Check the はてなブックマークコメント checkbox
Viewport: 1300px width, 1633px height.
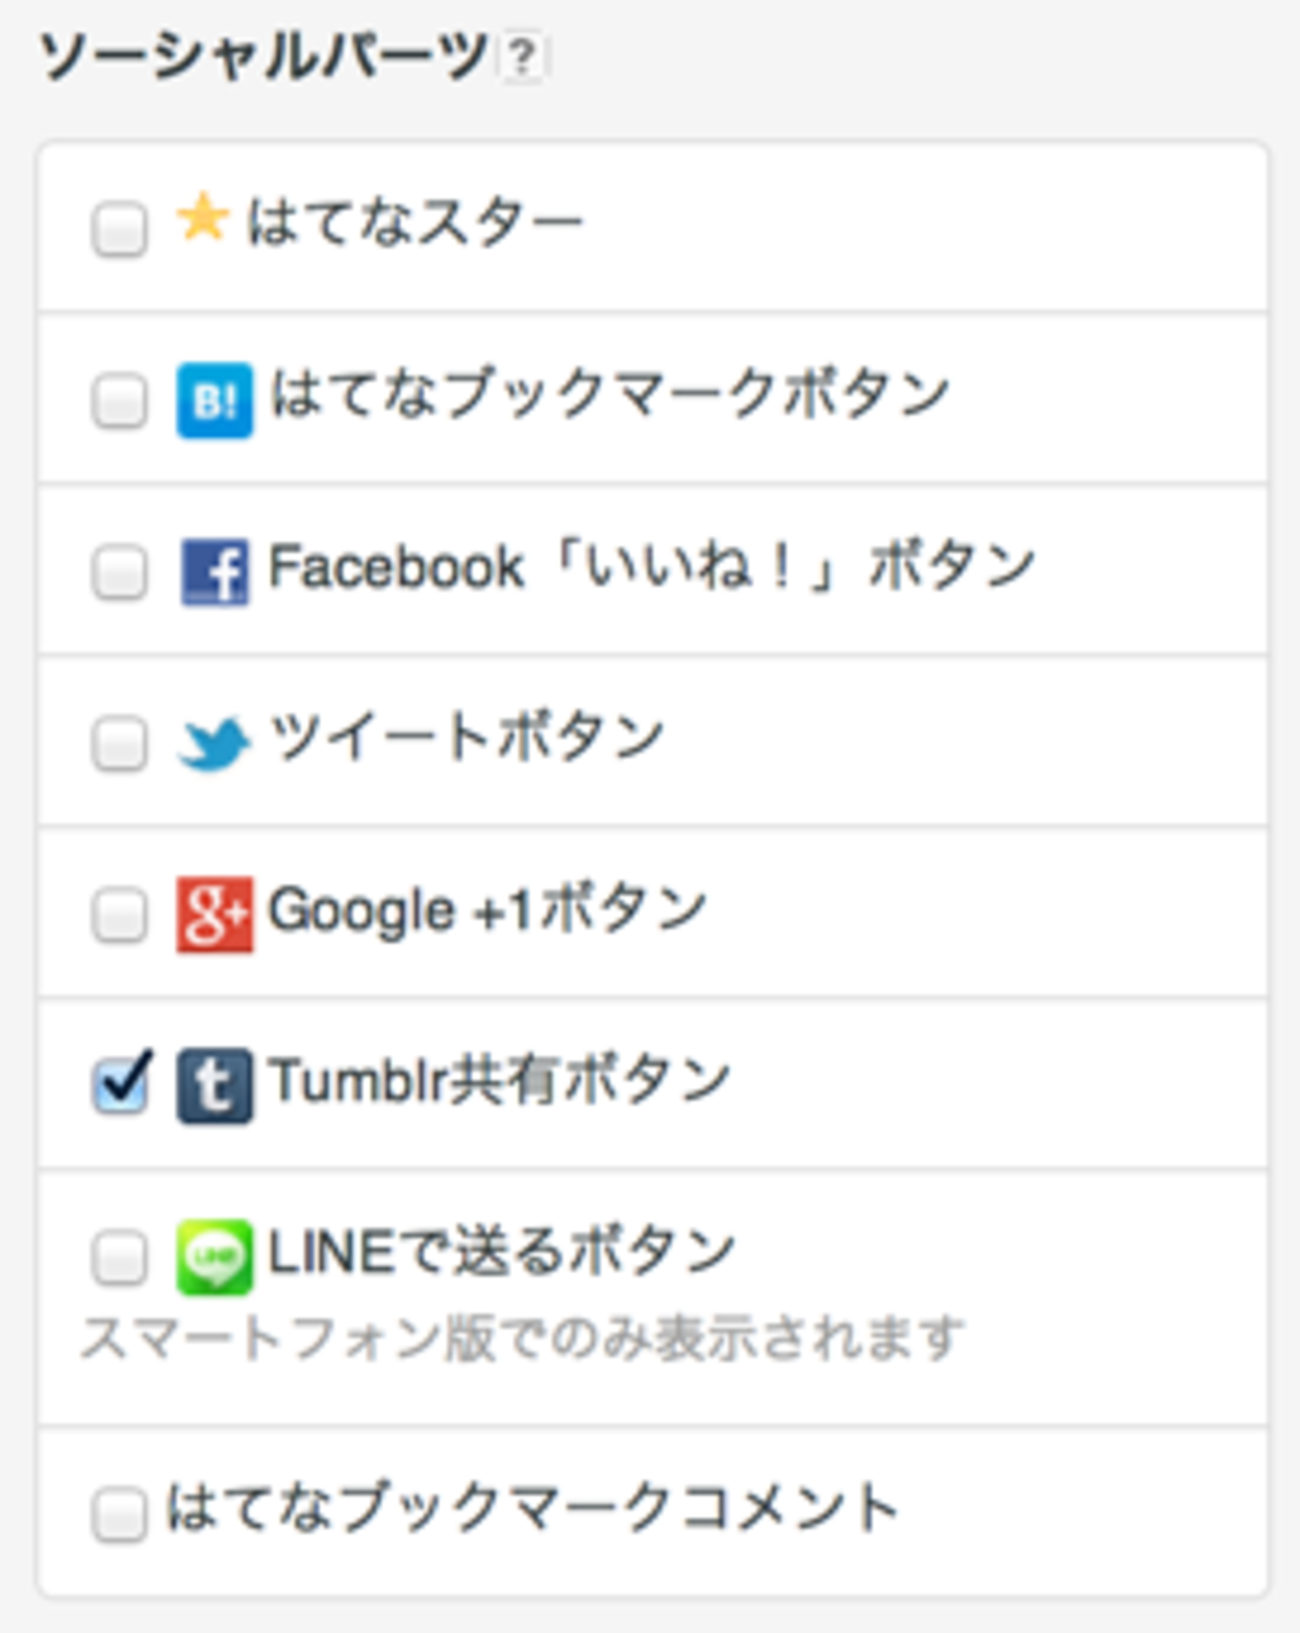pyautogui.click(x=120, y=1513)
